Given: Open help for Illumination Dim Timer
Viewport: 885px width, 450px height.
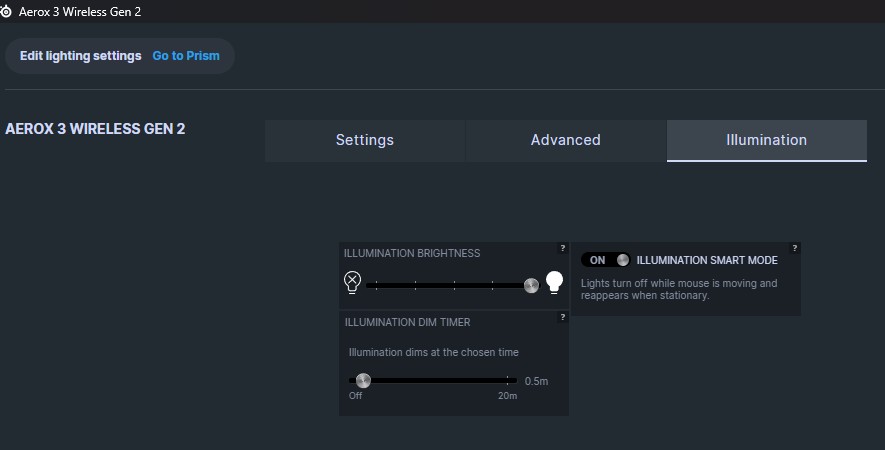Looking at the screenshot, I should click(562, 317).
